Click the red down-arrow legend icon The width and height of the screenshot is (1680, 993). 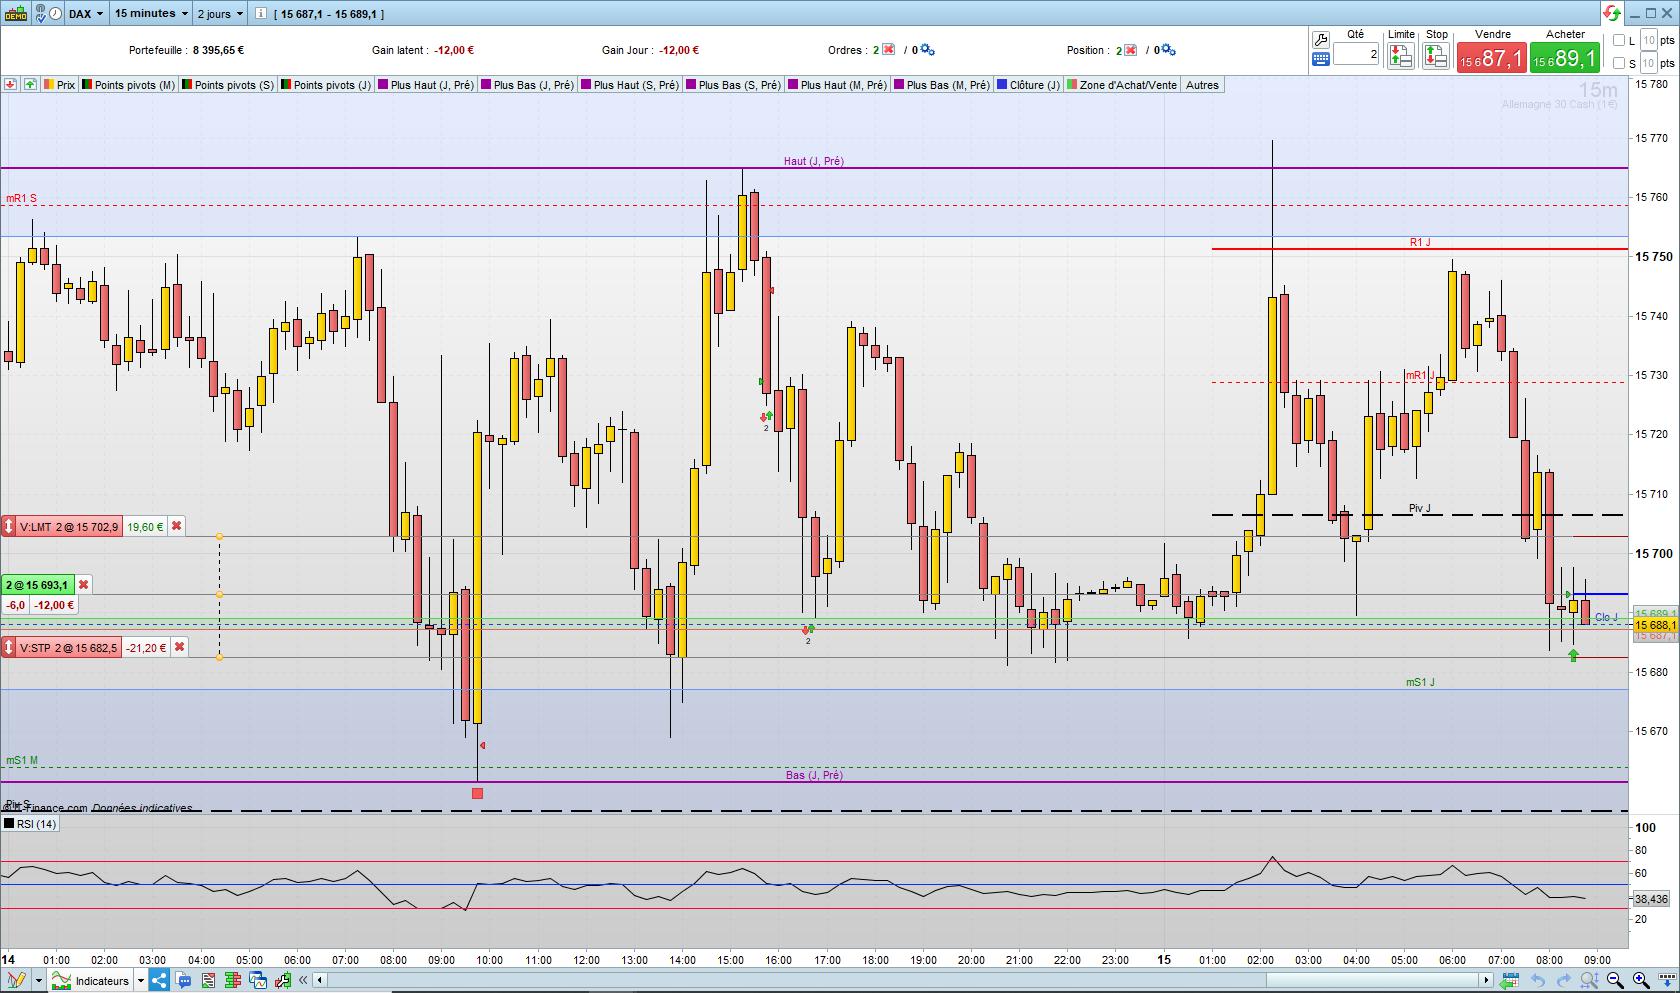[x=10, y=85]
